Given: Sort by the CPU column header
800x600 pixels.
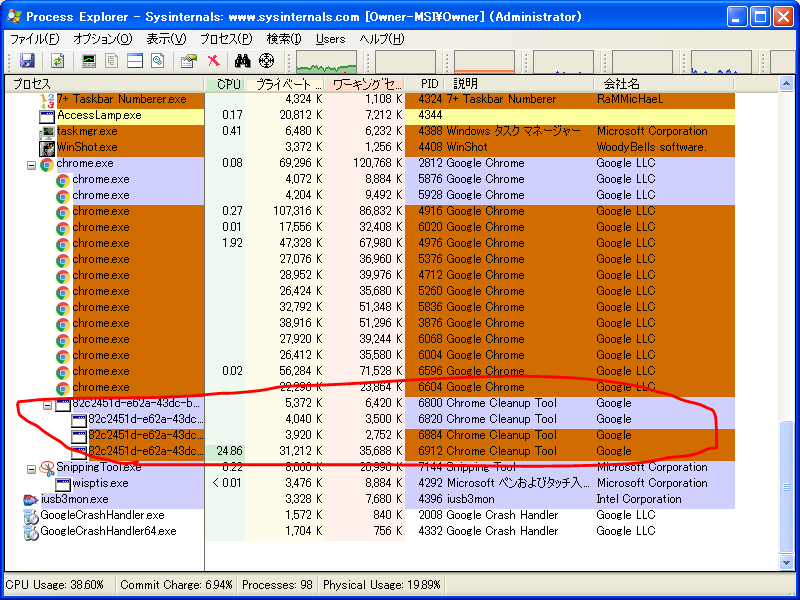Looking at the screenshot, I should click(x=225, y=84).
